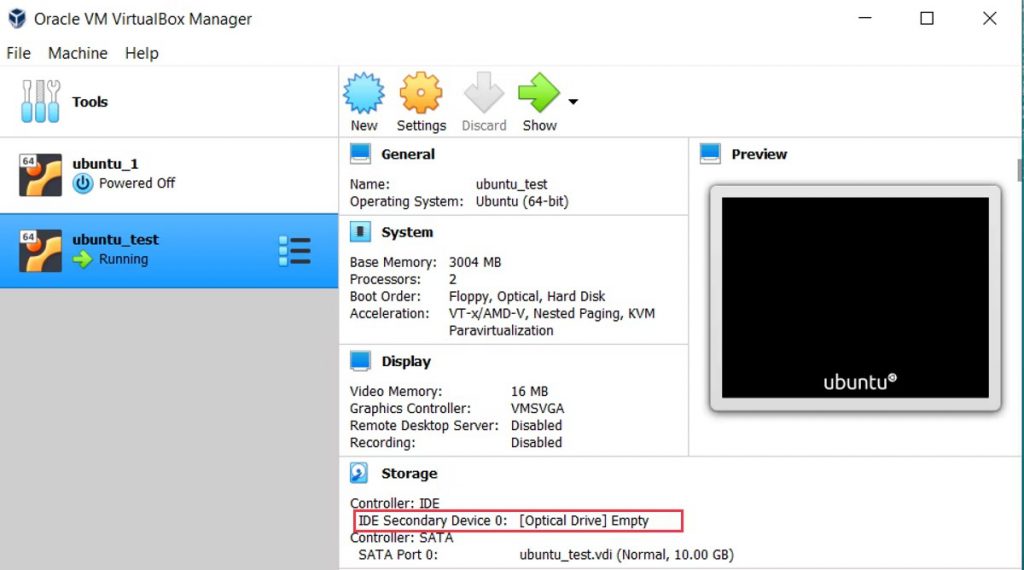The height and width of the screenshot is (570, 1024).
Task: Open the ubuntu_test machine list menu icon
Action: point(294,251)
